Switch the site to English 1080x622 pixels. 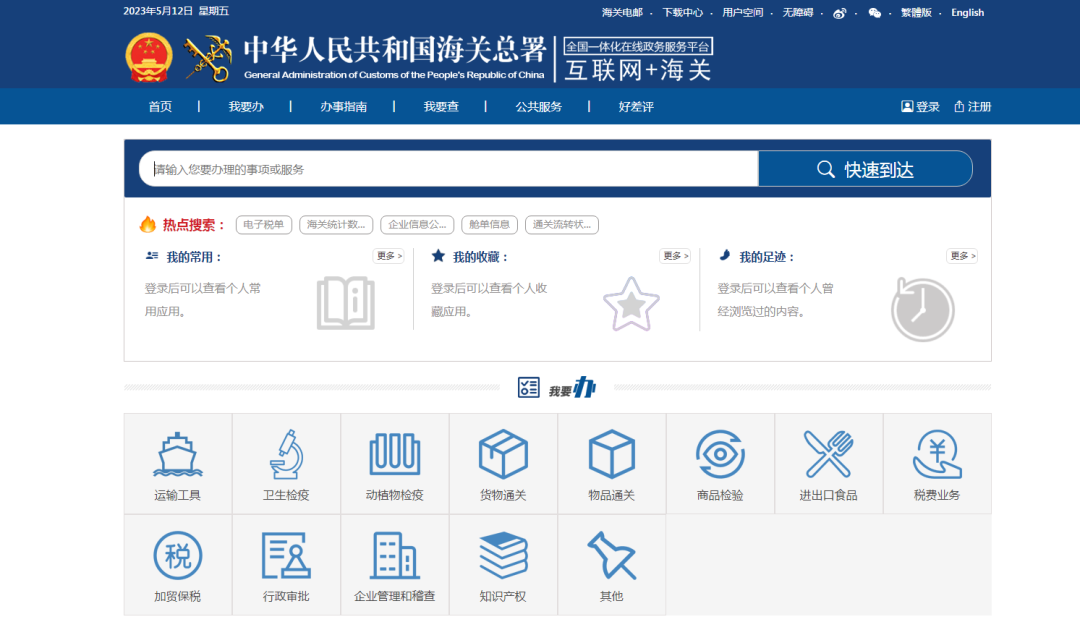[x=967, y=12]
